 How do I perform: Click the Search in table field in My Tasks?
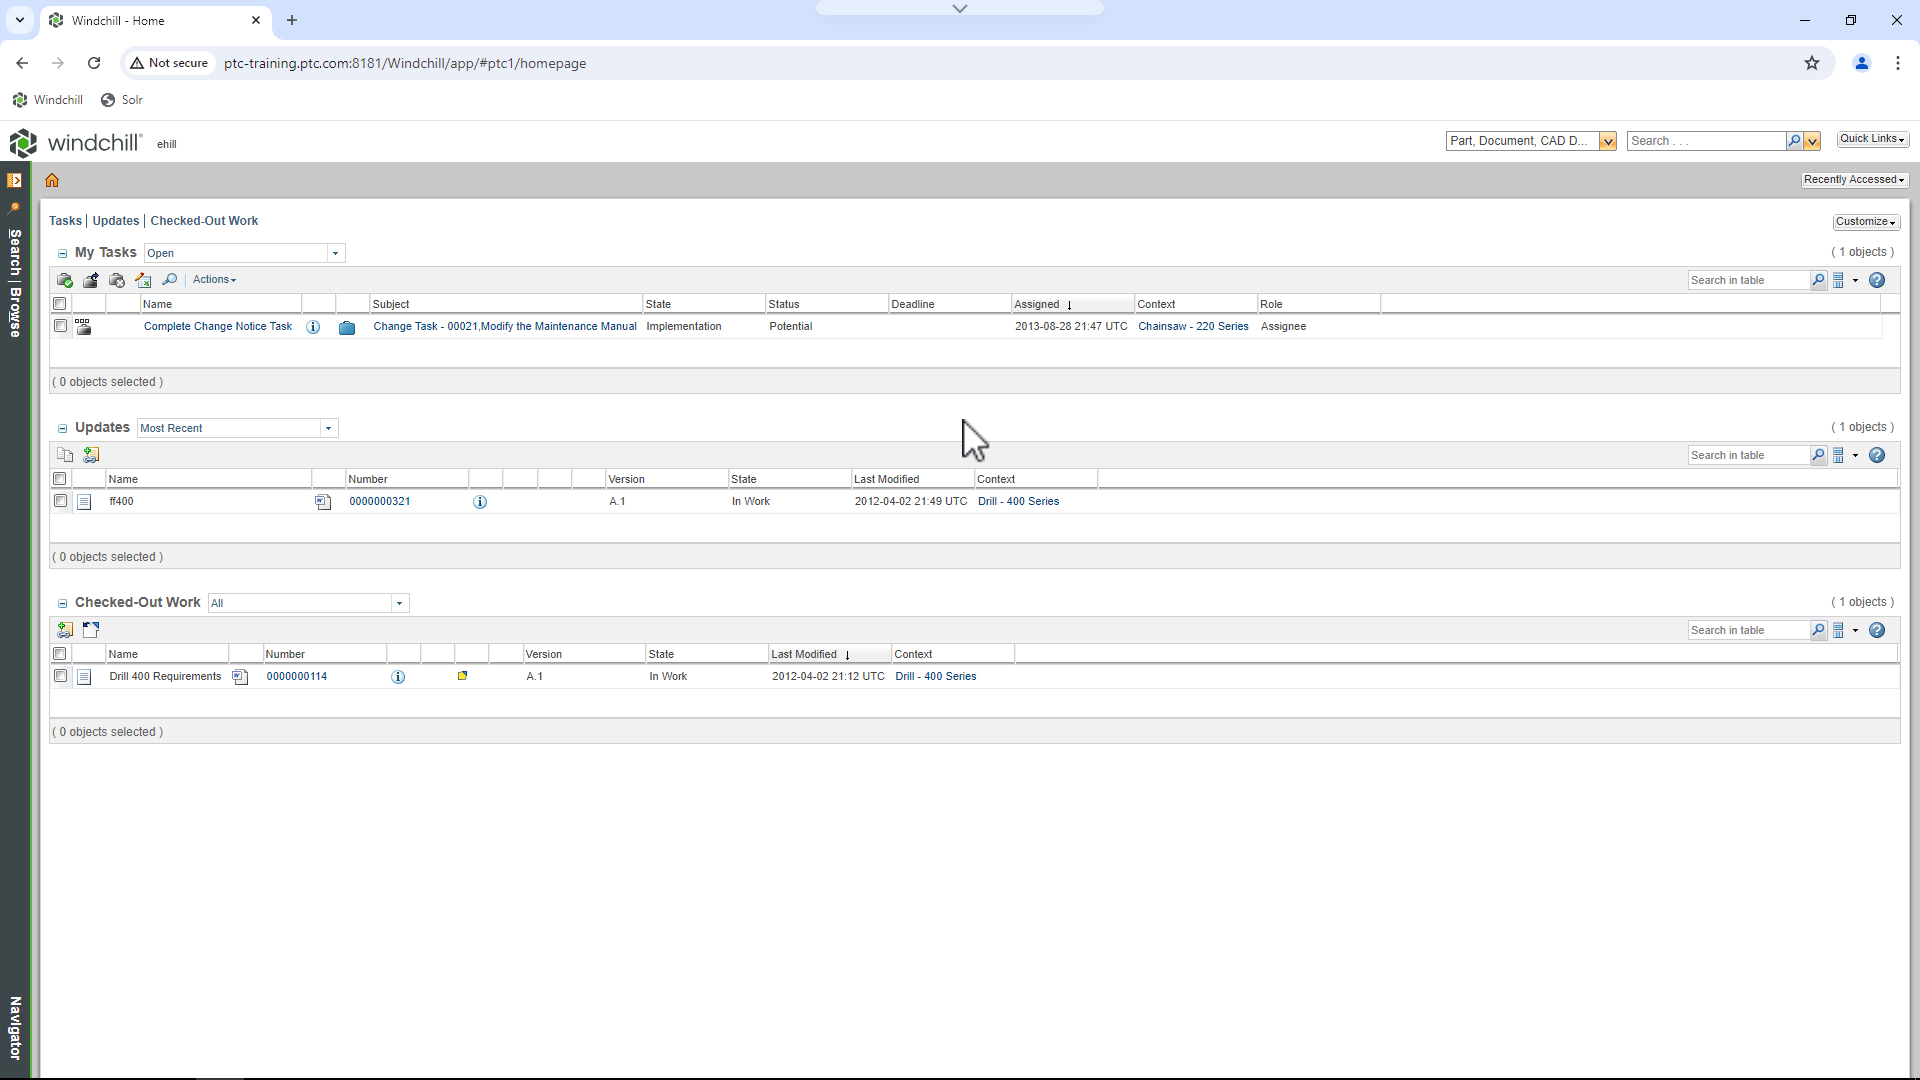pos(1748,280)
